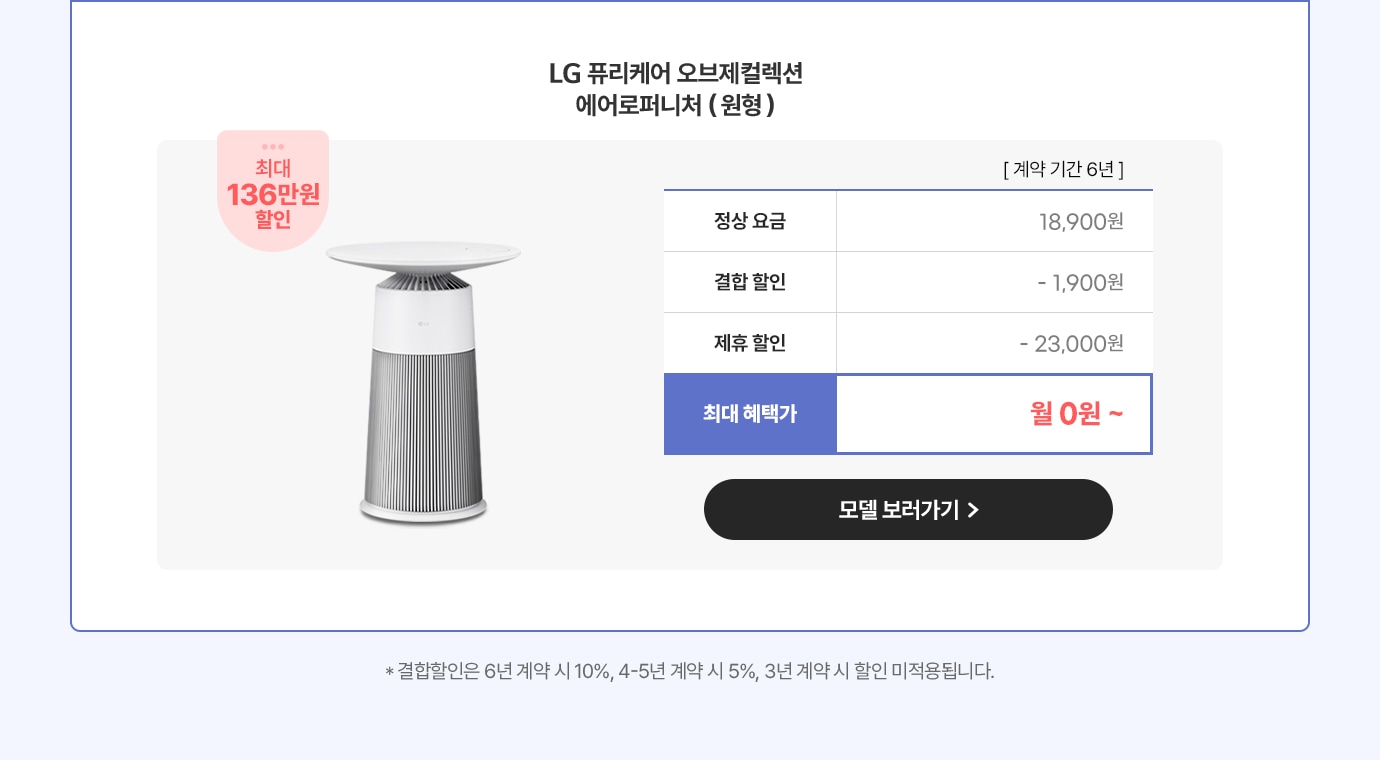Click the - 1,900원 discount value
Image resolution: width=1380 pixels, height=760 pixels.
click(1081, 282)
